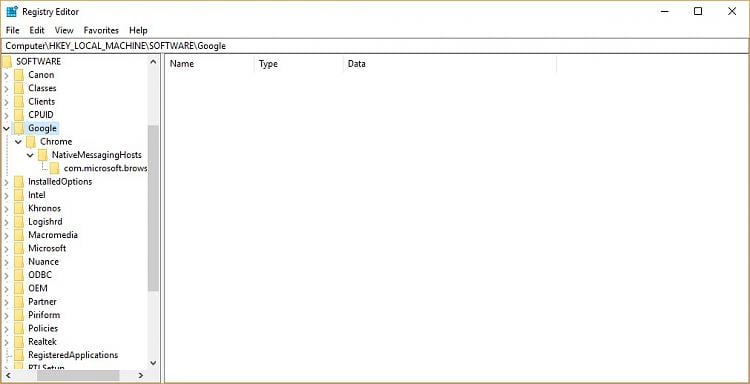This screenshot has height=384, width=750.
Task: Open the Favorites menu
Action: coord(101,30)
